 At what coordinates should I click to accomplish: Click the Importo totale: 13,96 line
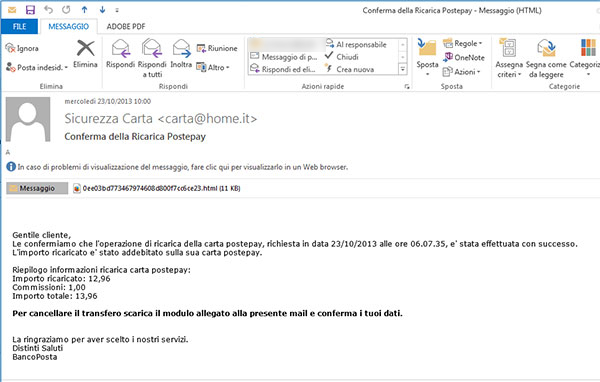(55, 296)
